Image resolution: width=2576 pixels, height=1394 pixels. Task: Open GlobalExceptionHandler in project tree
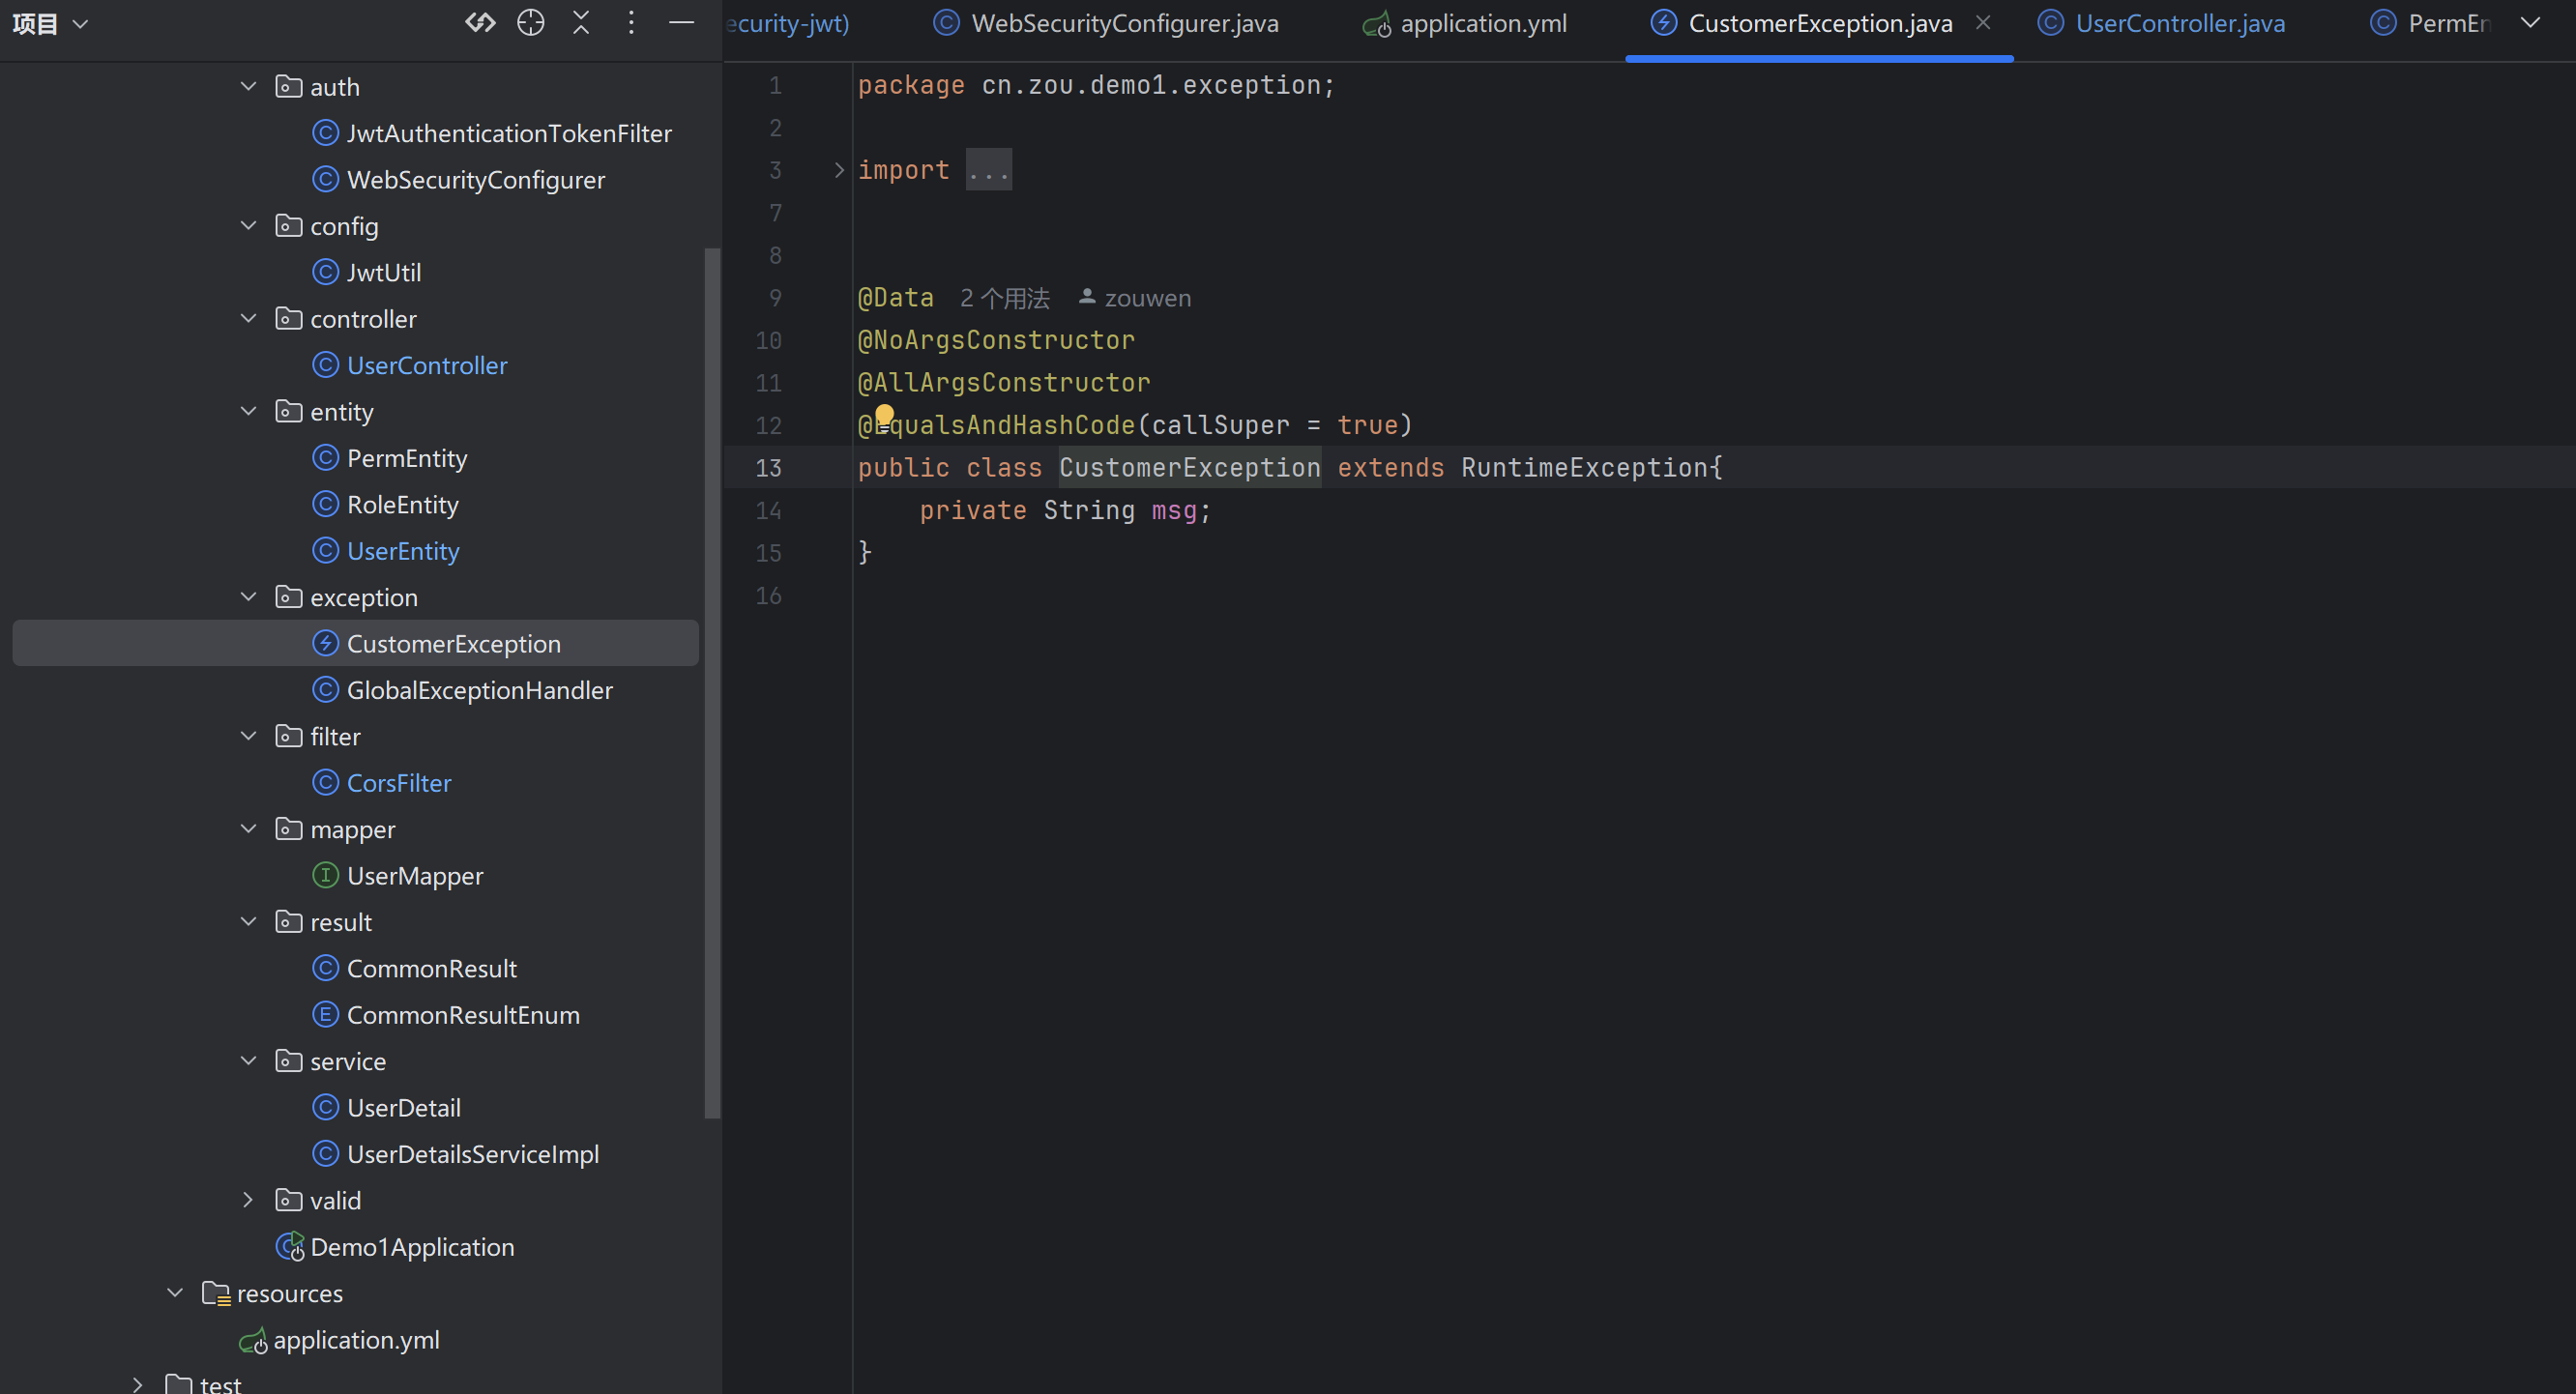(x=479, y=690)
